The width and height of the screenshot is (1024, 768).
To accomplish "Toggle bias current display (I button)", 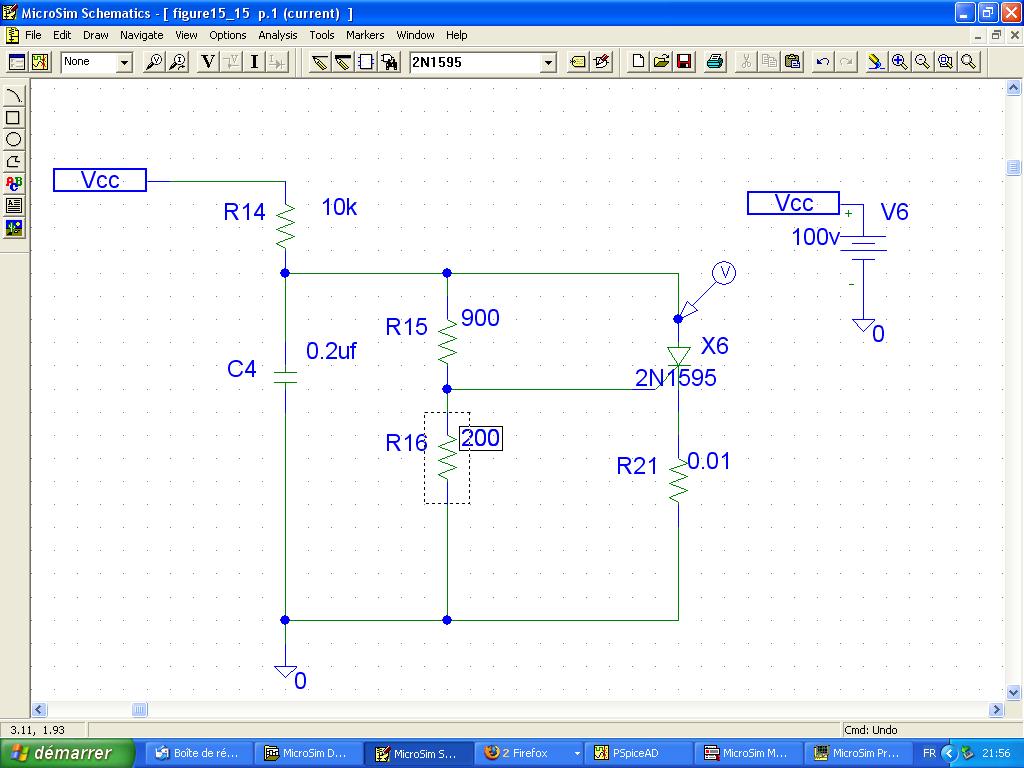I will [x=254, y=62].
